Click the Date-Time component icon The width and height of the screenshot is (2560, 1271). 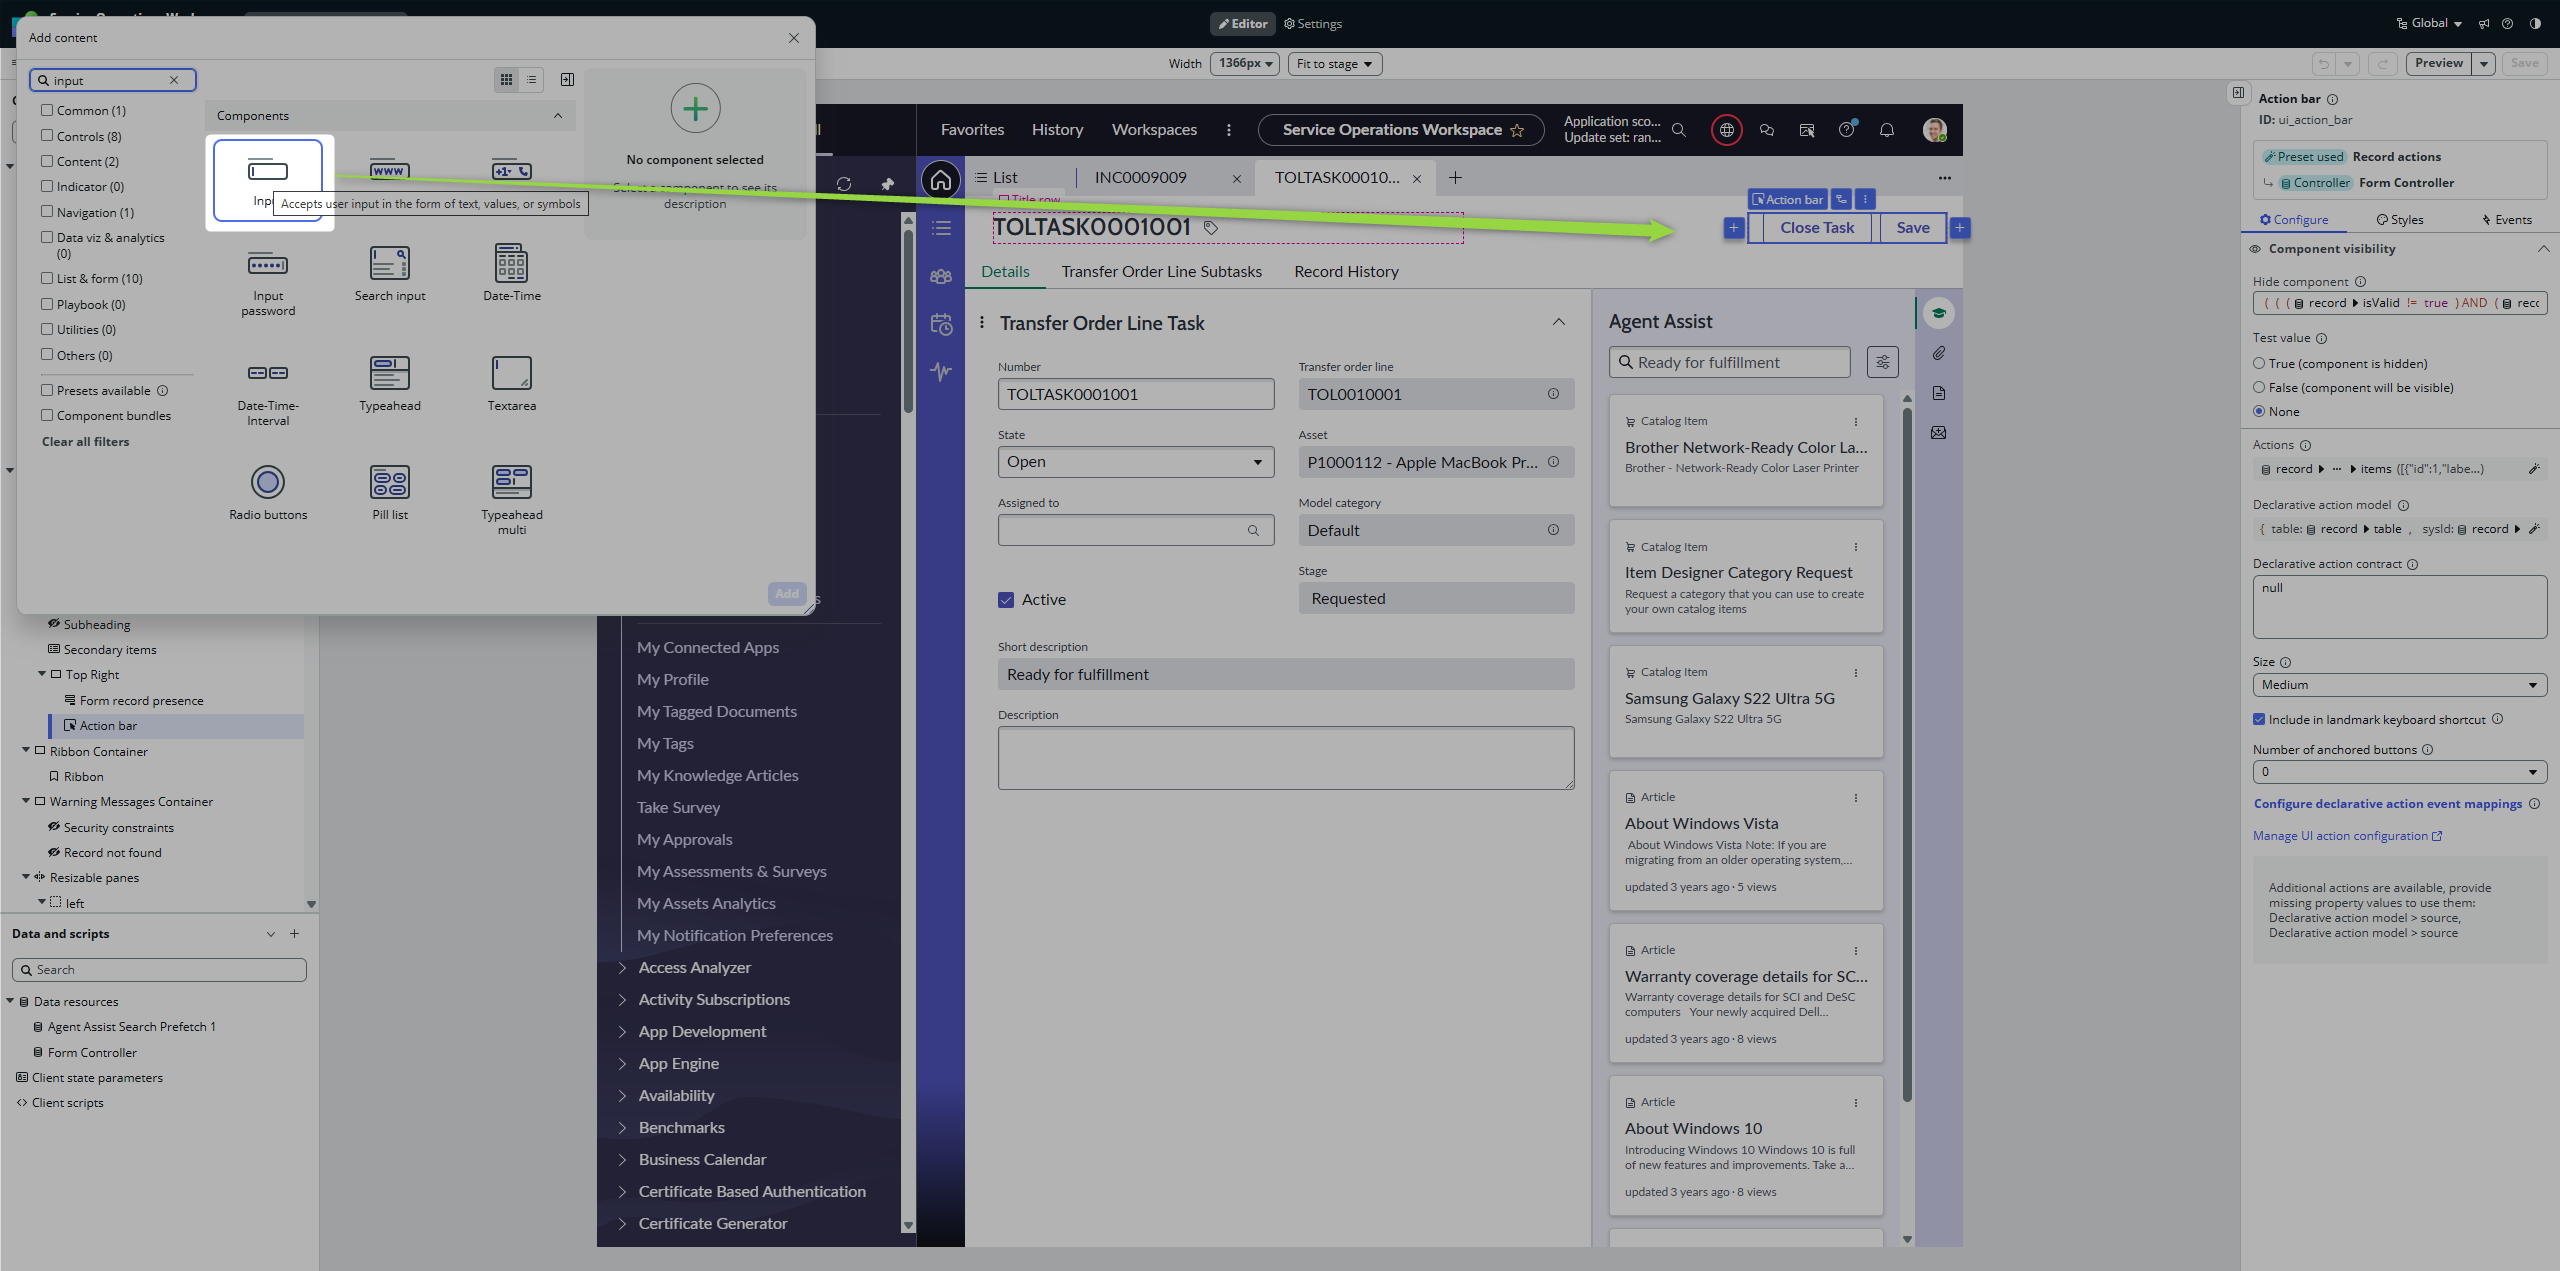coord(511,264)
